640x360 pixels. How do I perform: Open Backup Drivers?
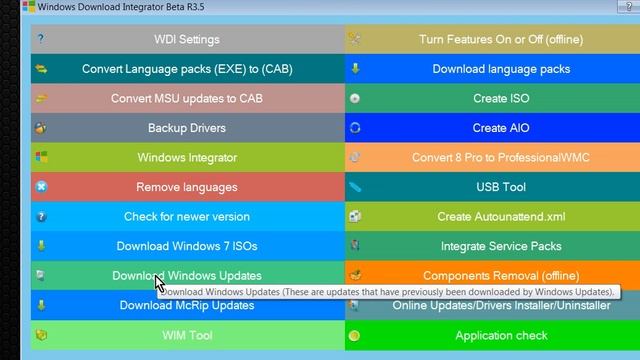click(188, 128)
